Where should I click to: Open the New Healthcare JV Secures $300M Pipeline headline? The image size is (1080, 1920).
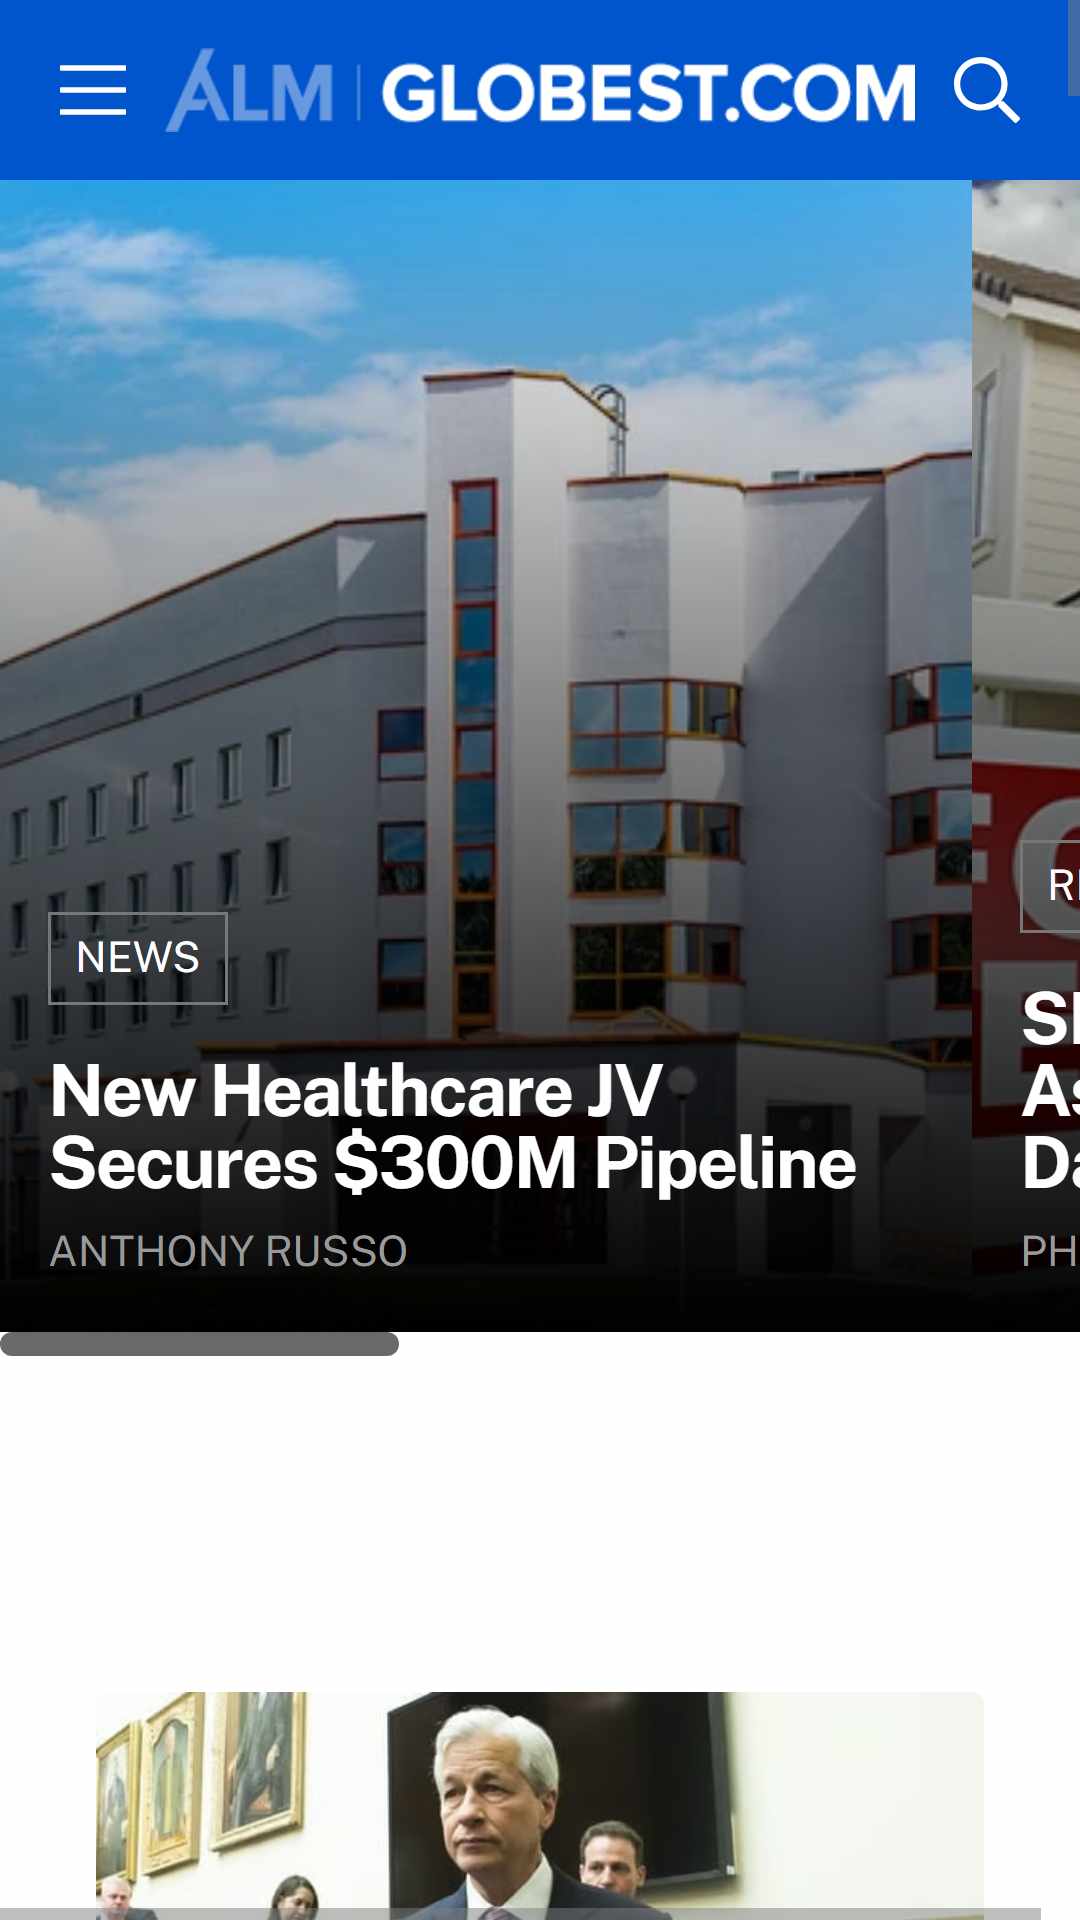(x=453, y=1127)
